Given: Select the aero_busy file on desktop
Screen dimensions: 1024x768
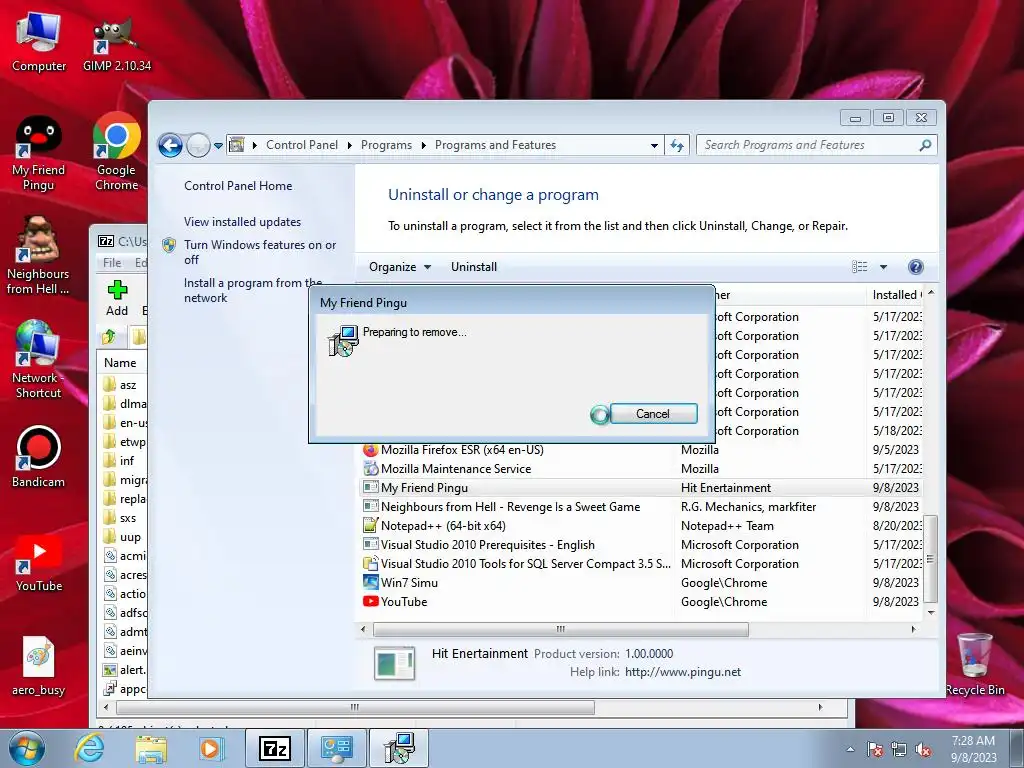Looking at the screenshot, I should (x=38, y=666).
